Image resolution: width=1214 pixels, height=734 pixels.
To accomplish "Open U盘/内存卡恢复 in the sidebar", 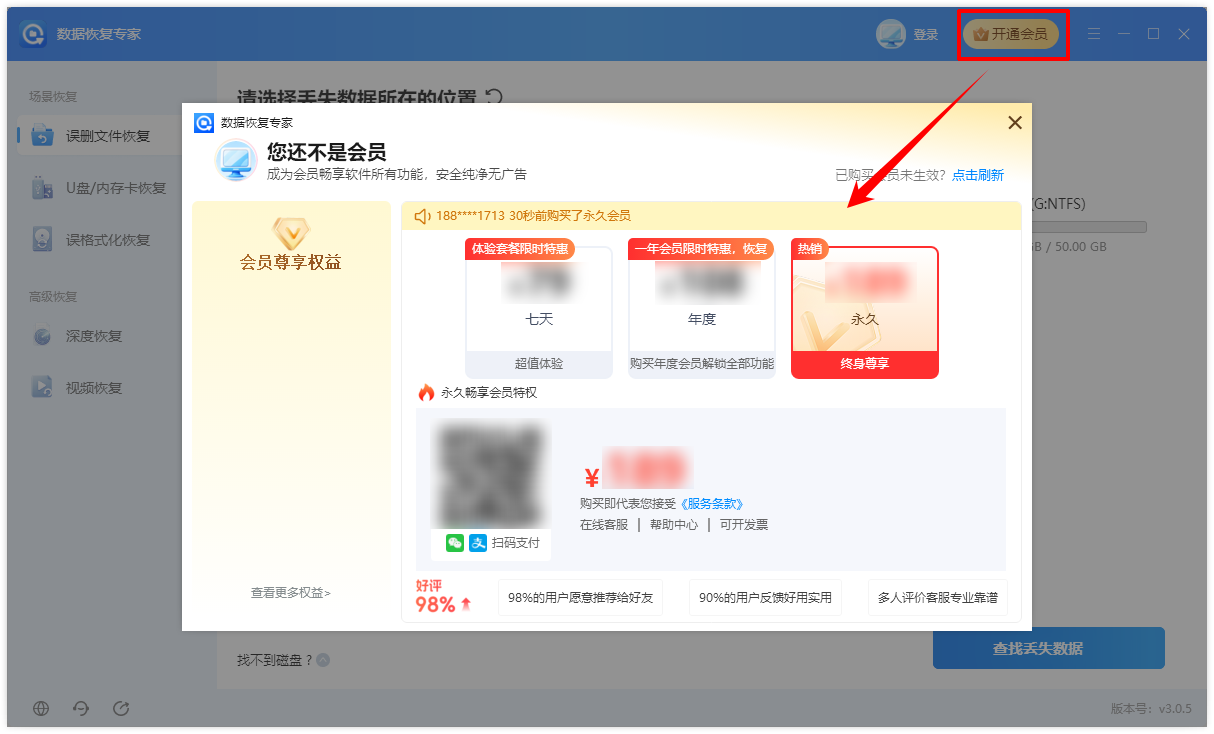I will point(99,188).
